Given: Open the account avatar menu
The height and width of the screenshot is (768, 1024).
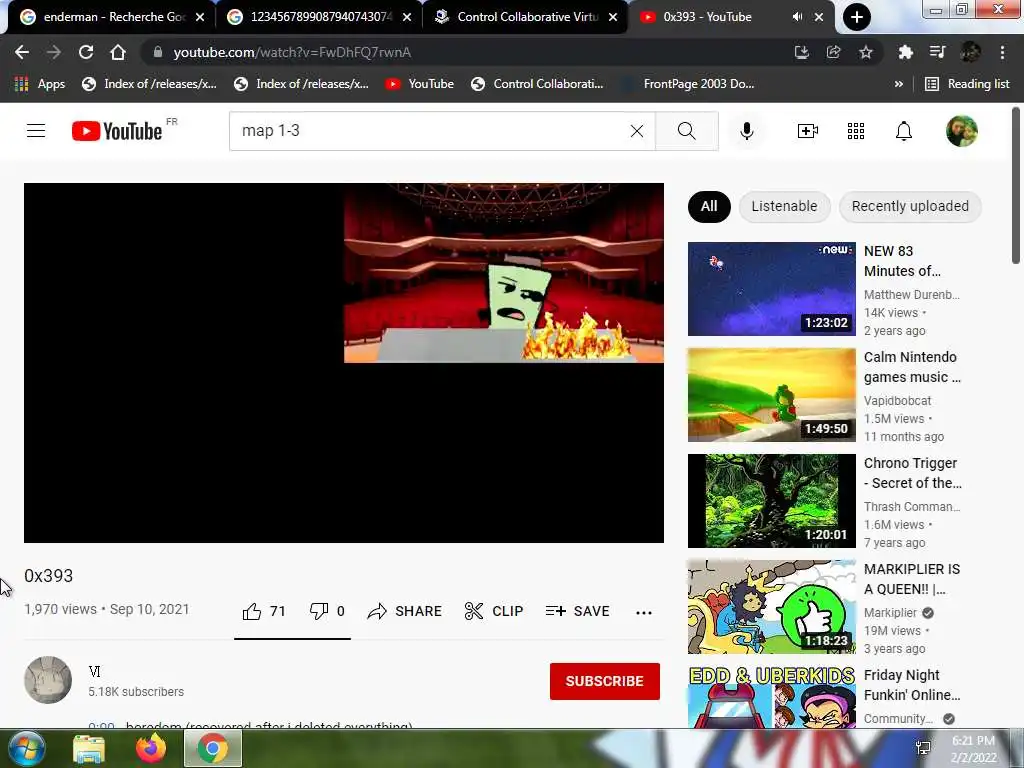Looking at the screenshot, I should coord(961,131).
